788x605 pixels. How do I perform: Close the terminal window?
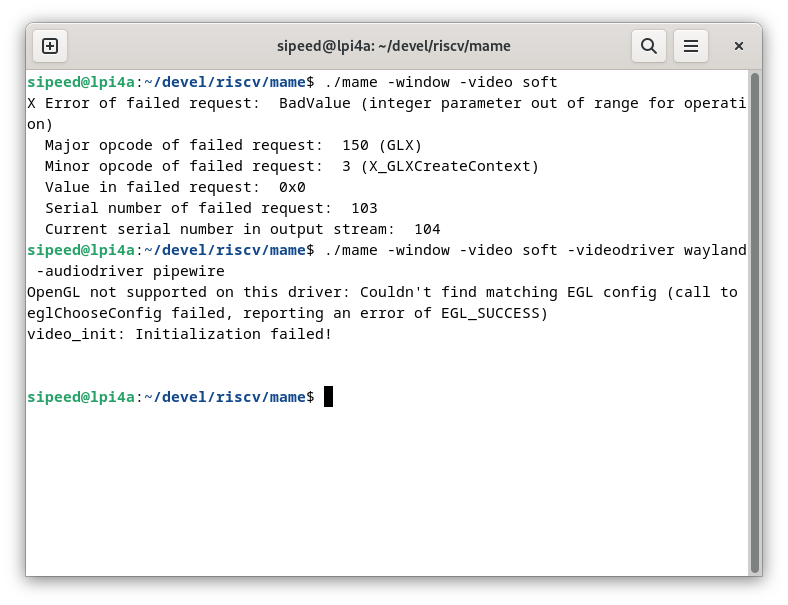click(x=739, y=46)
